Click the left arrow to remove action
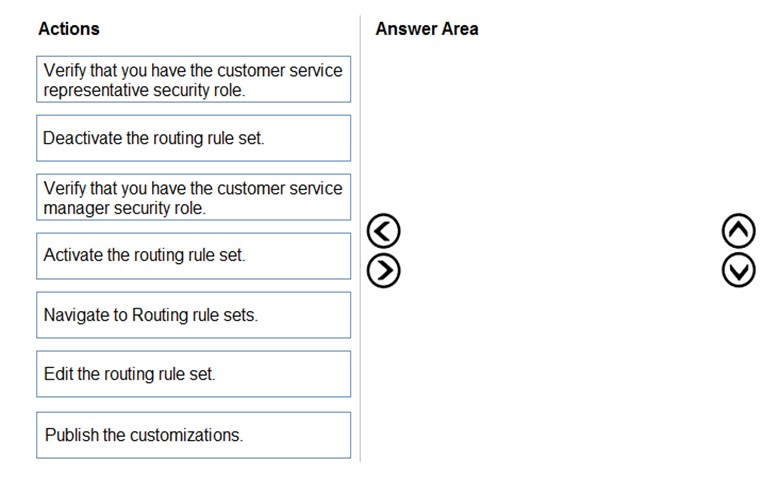Image resolution: width=763 pixels, height=487 pixels. click(384, 232)
